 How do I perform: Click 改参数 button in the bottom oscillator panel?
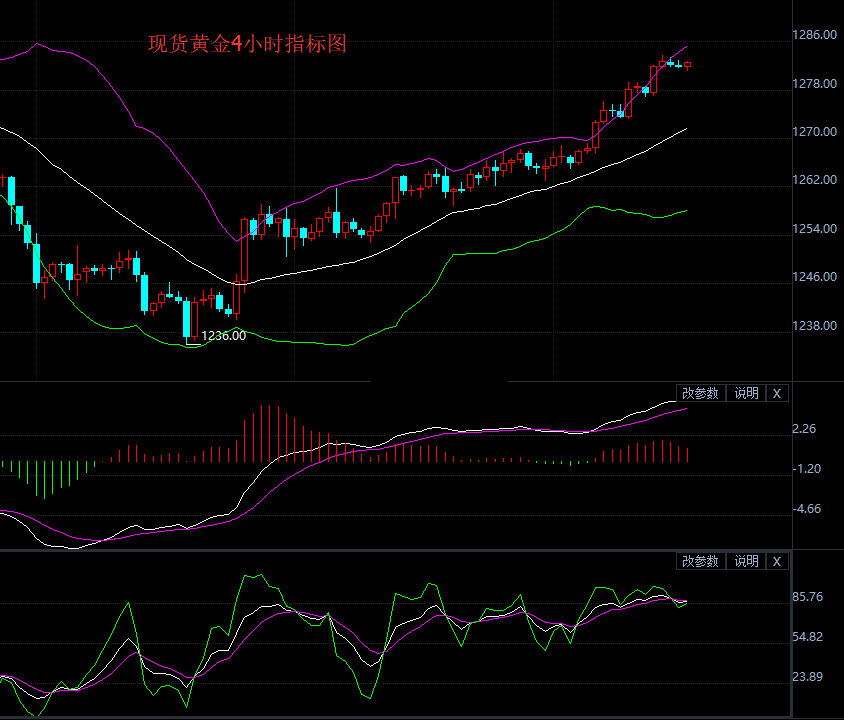click(701, 561)
